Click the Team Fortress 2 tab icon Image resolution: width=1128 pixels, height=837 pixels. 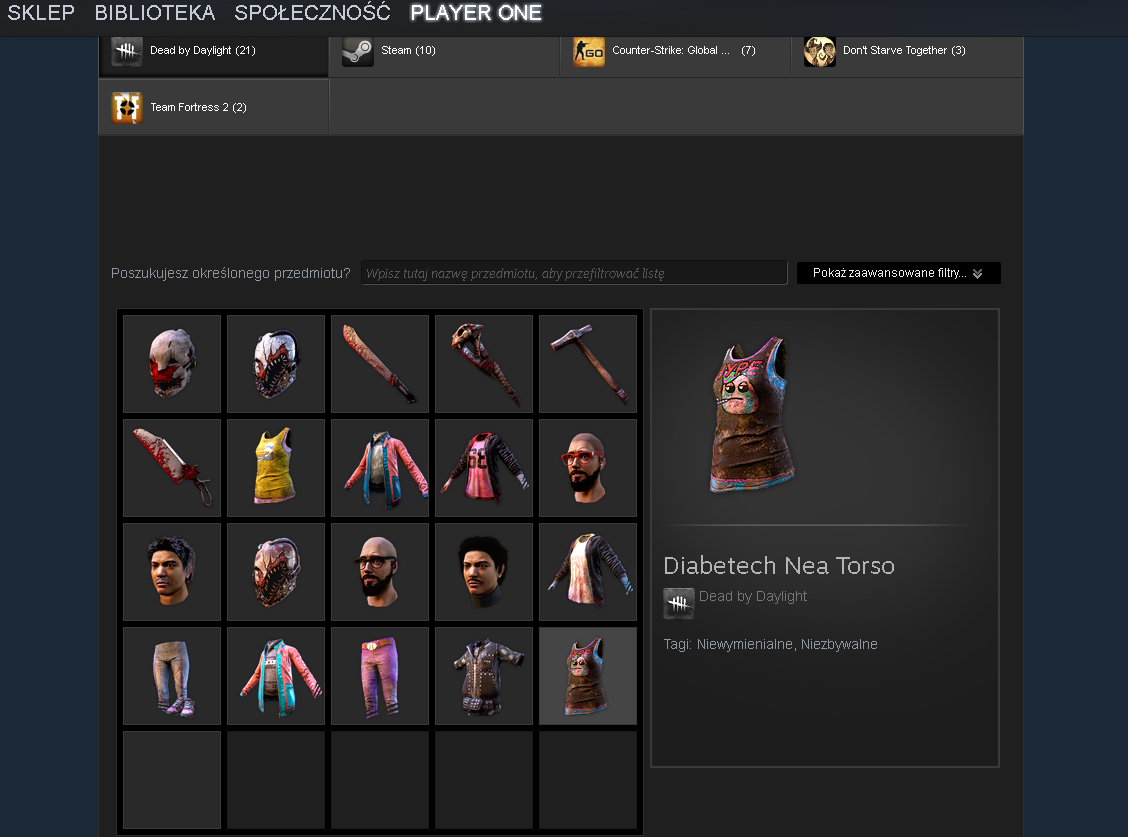[127, 107]
